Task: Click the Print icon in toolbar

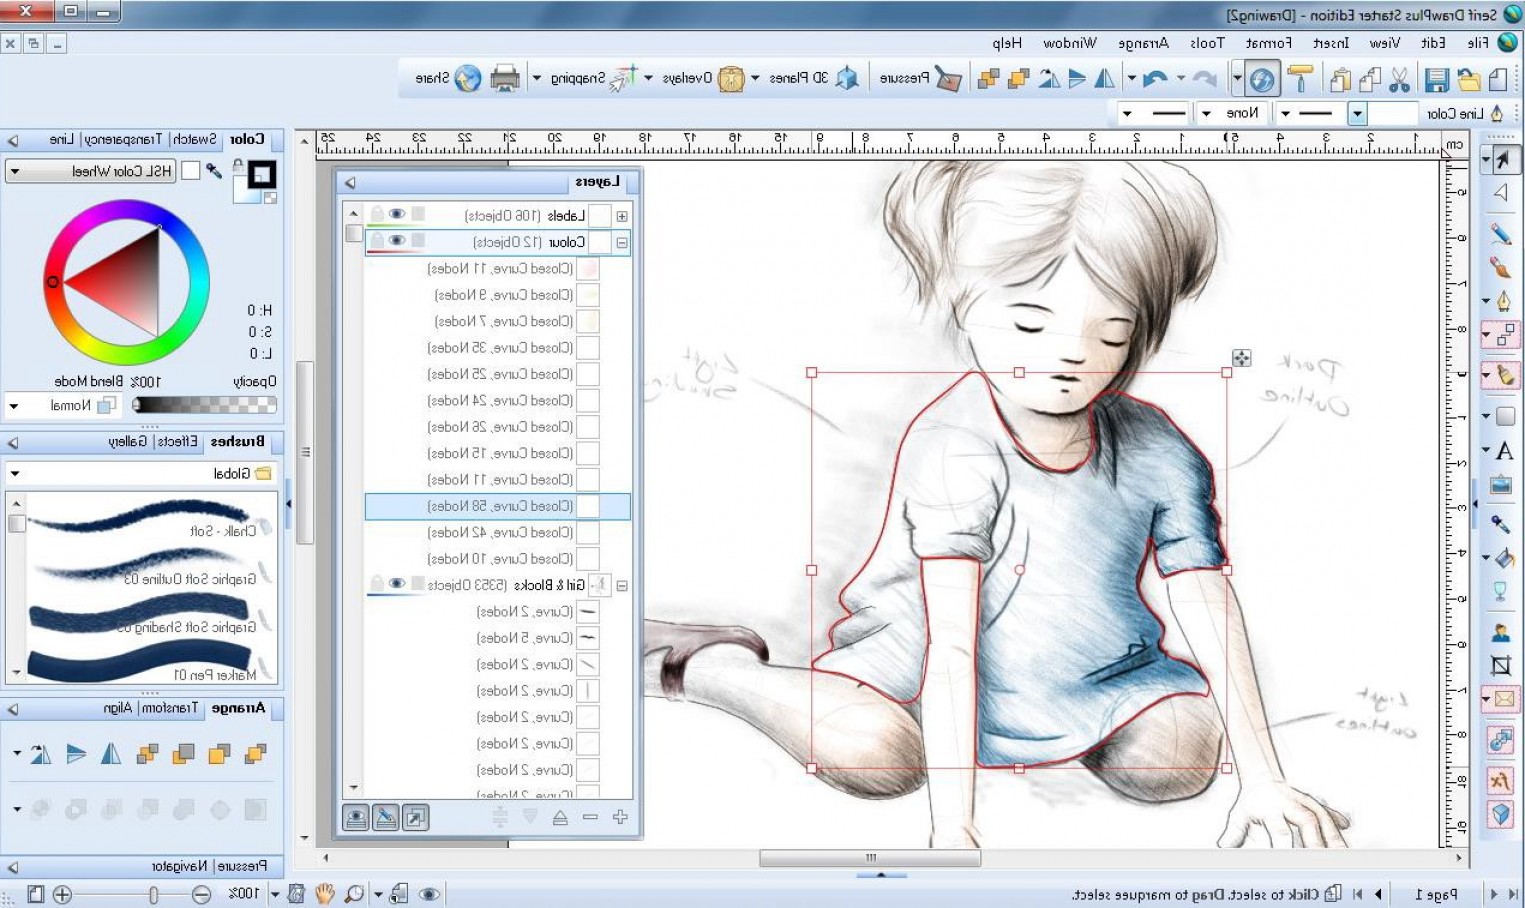Action: point(505,78)
